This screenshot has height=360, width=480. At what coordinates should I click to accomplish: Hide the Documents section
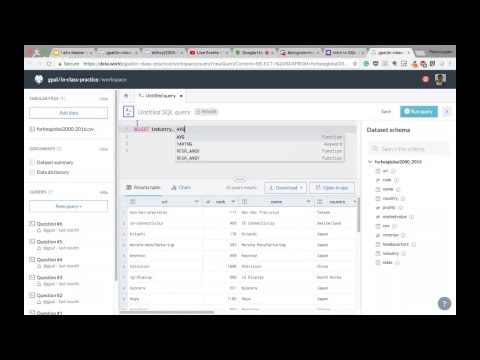104,149
